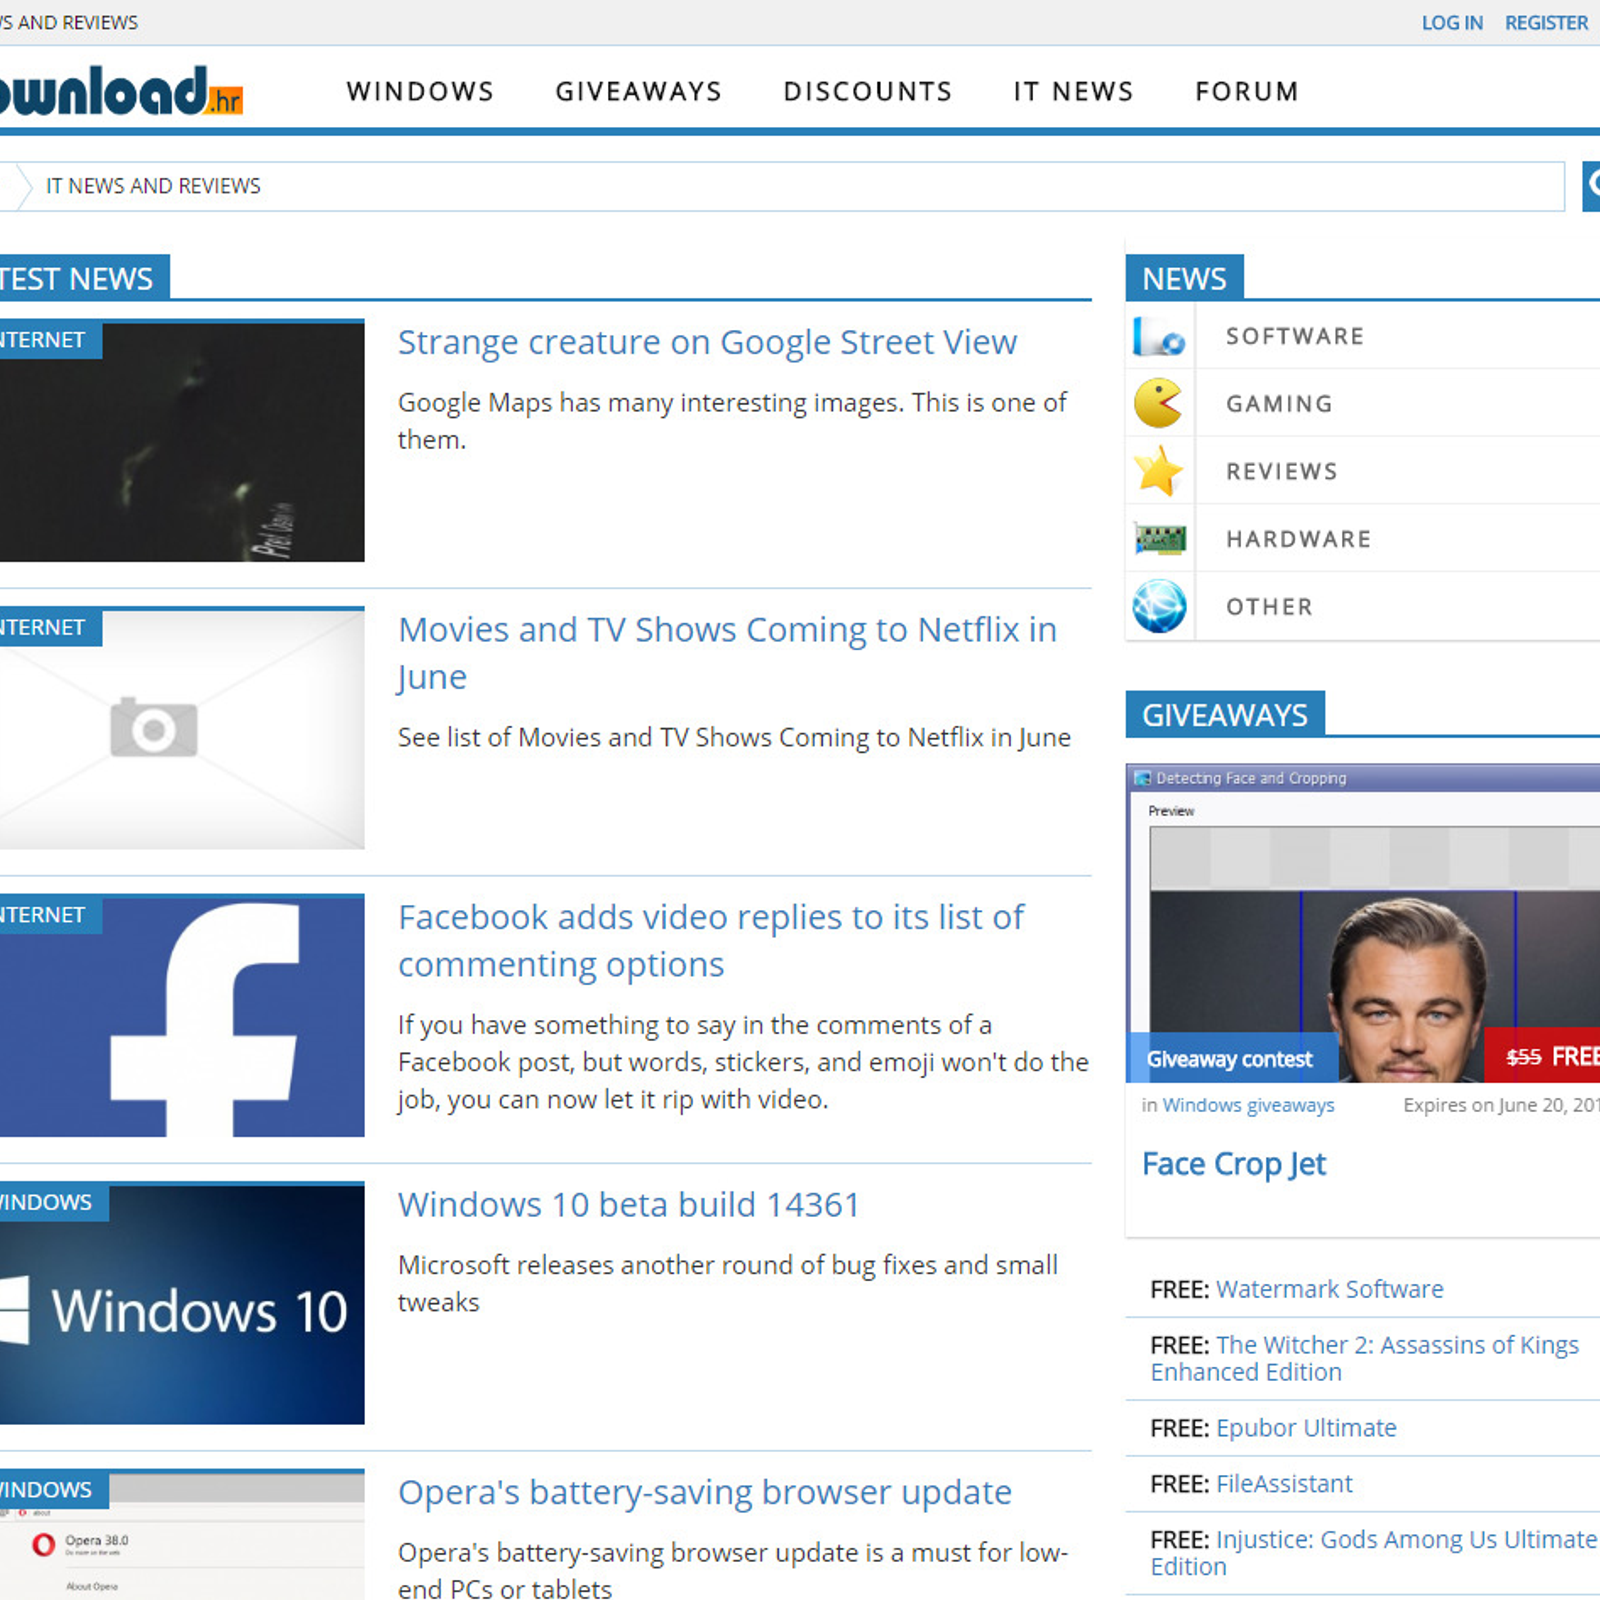Click the Windows 10 thumbnail image
The height and width of the screenshot is (1600, 1600).
pos(182,1304)
